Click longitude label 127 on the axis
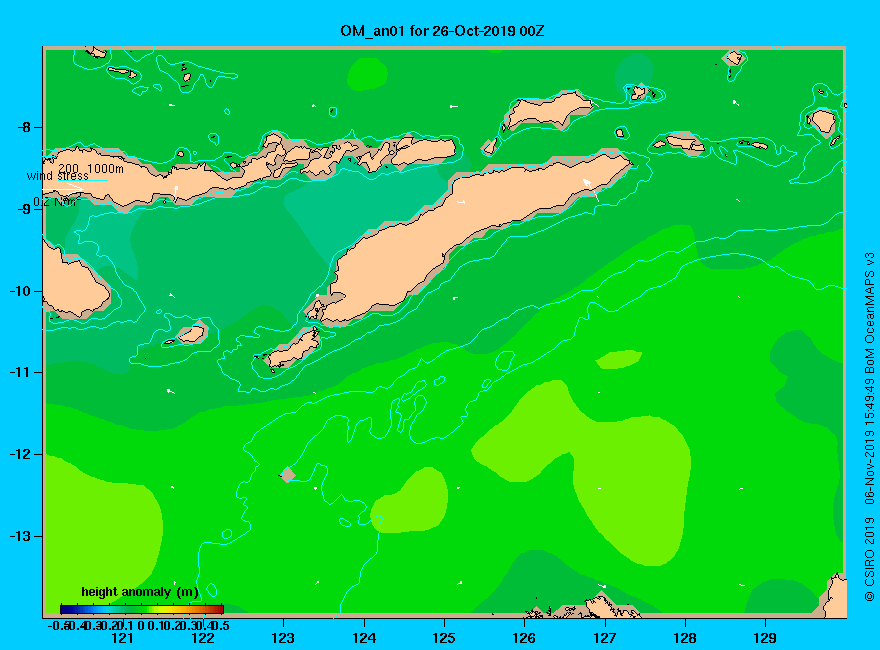Screen dimensions: 880x650 (x=604, y=638)
